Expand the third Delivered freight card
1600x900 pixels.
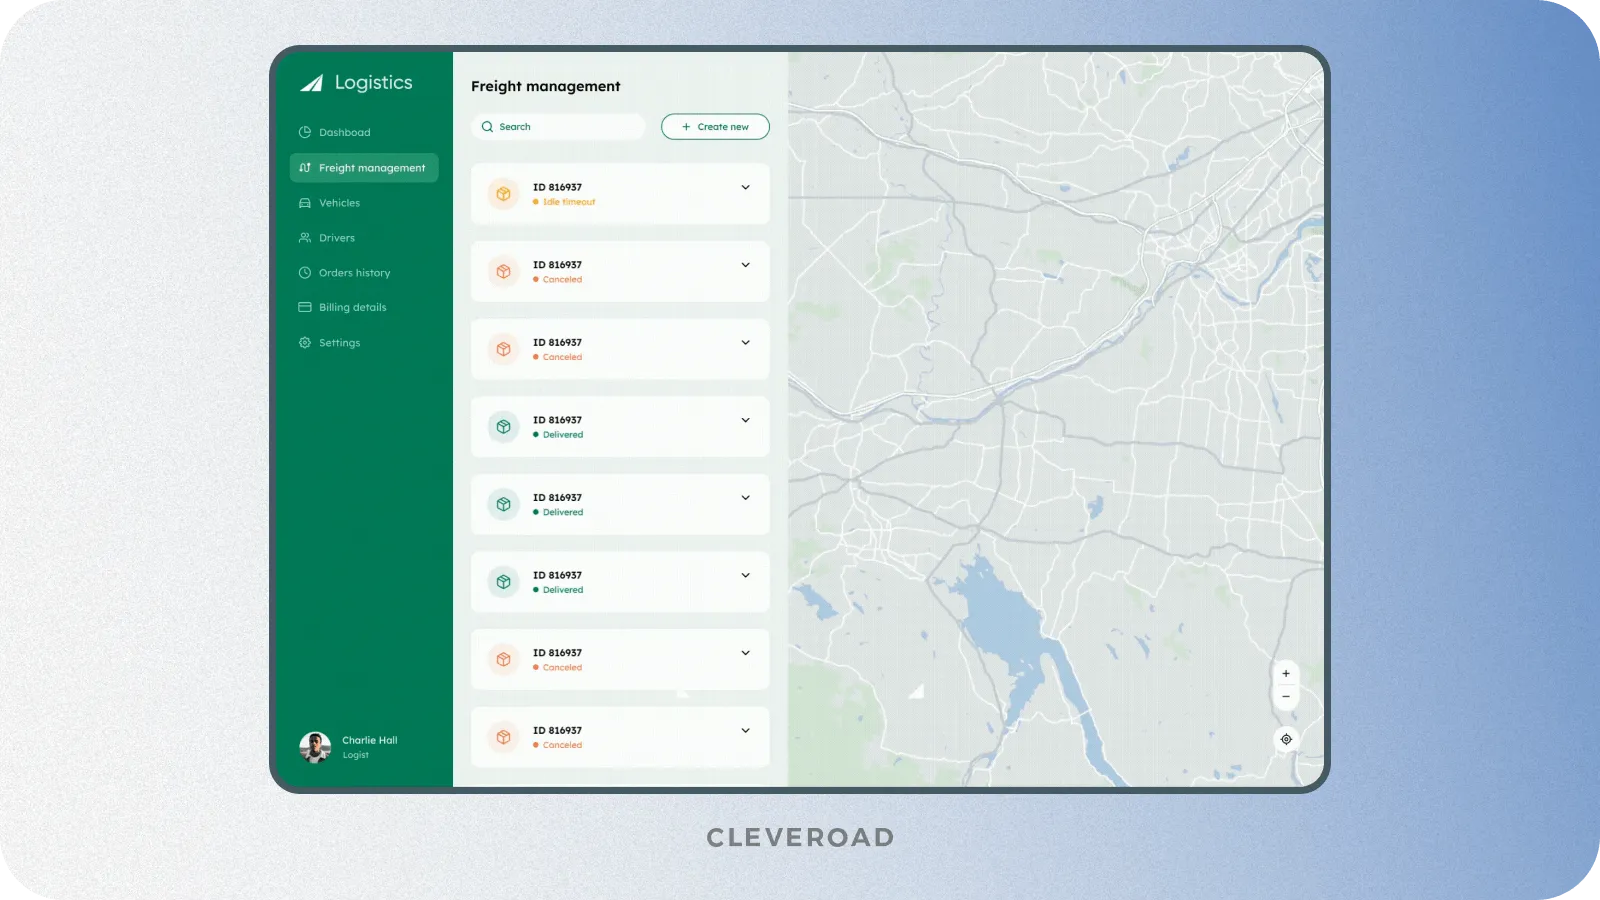[745, 575]
